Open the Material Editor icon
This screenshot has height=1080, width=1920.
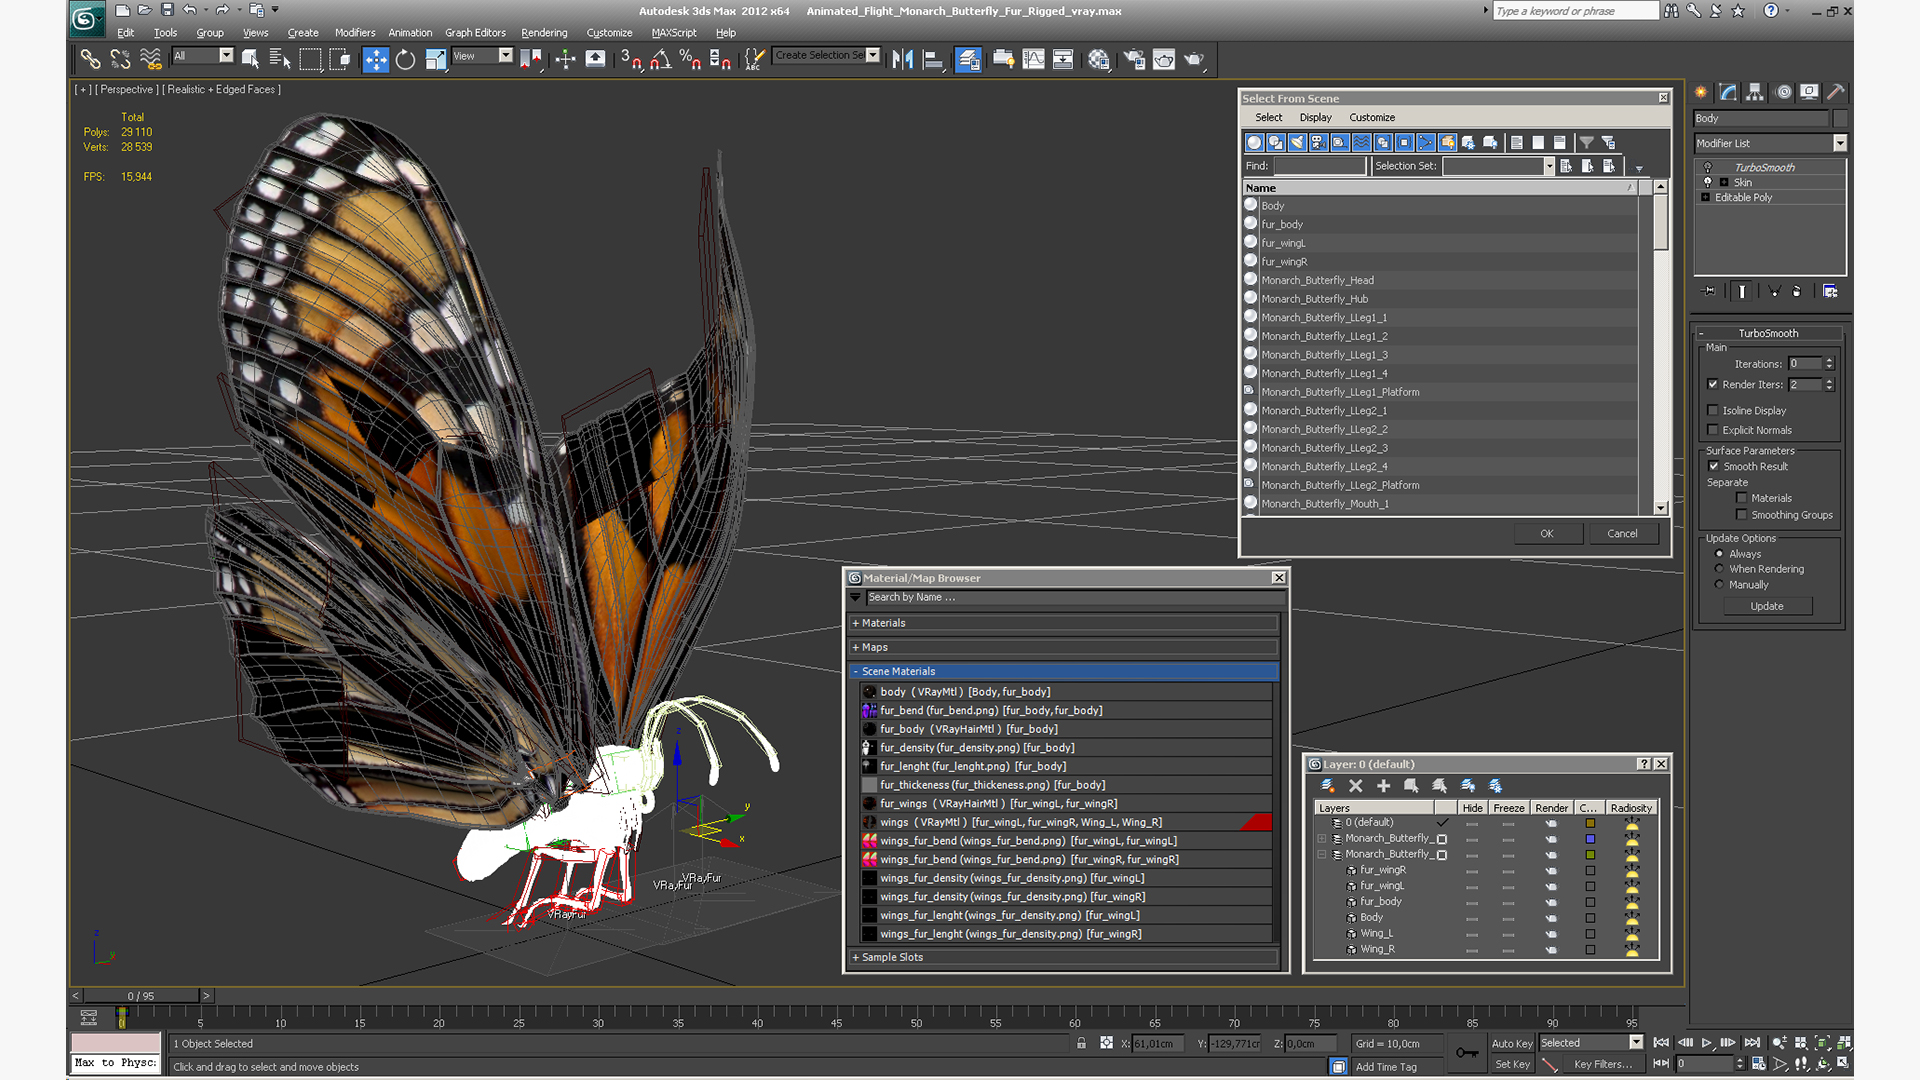click(1098, 60)
